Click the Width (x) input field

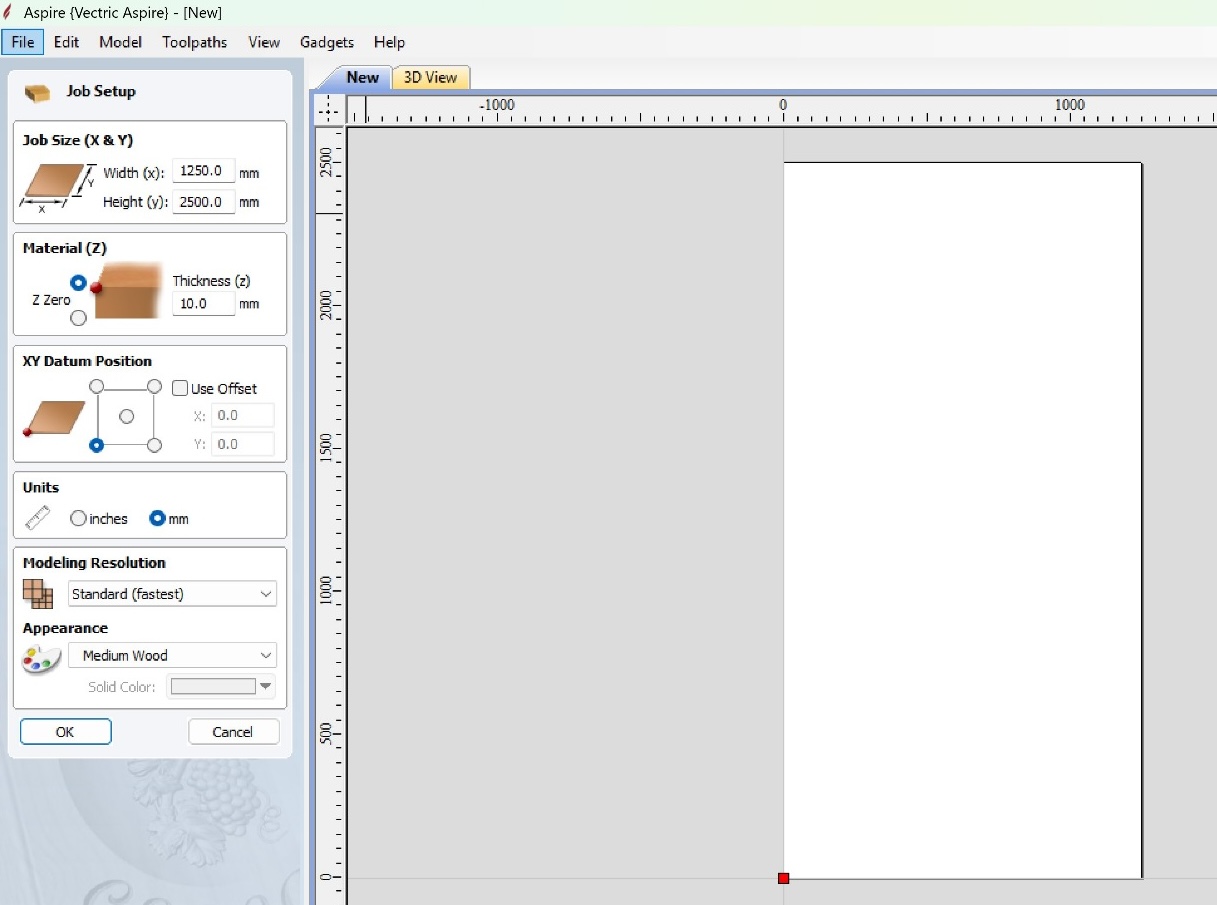[204, 171]
